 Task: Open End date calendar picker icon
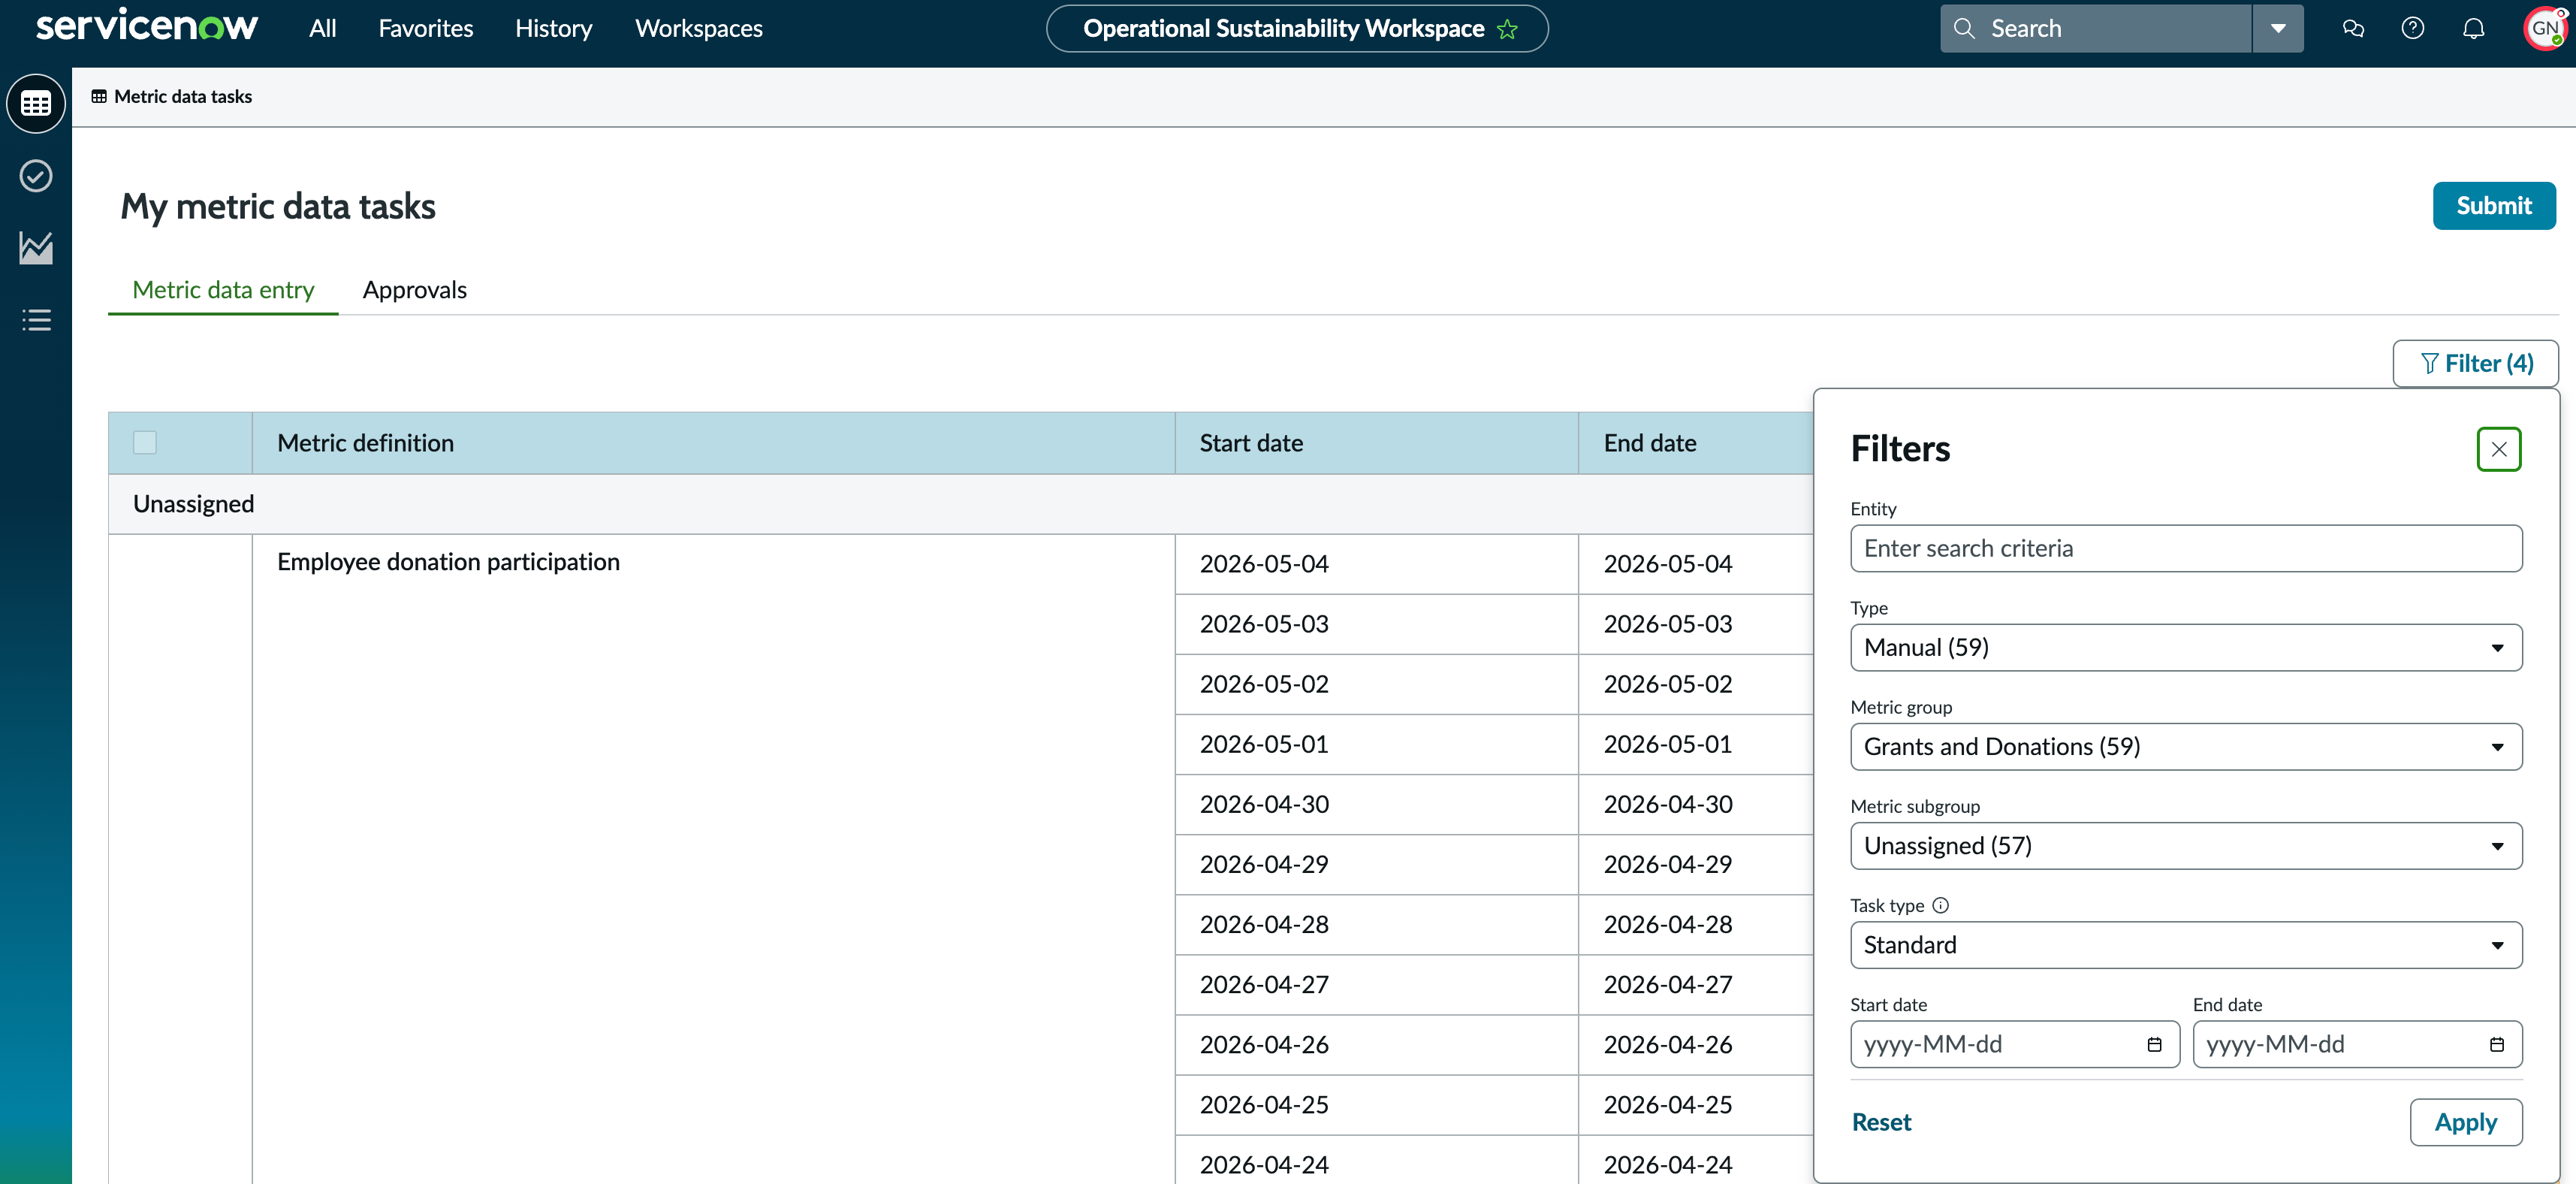tap(2497, 1044)
